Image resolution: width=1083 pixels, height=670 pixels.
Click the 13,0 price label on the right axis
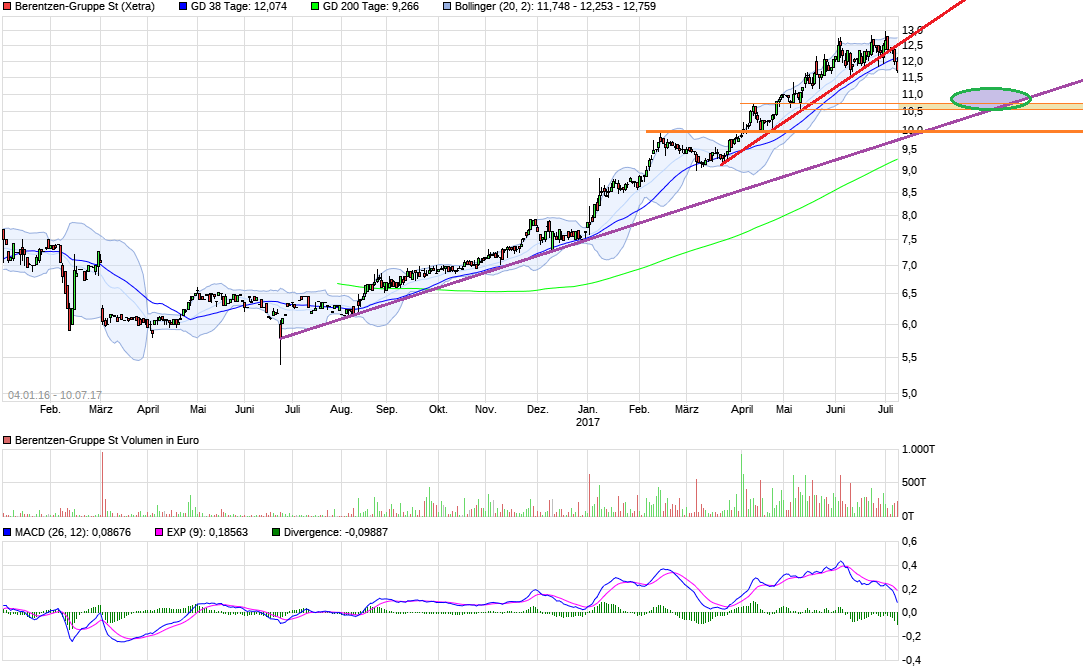(x=911, y=31)
